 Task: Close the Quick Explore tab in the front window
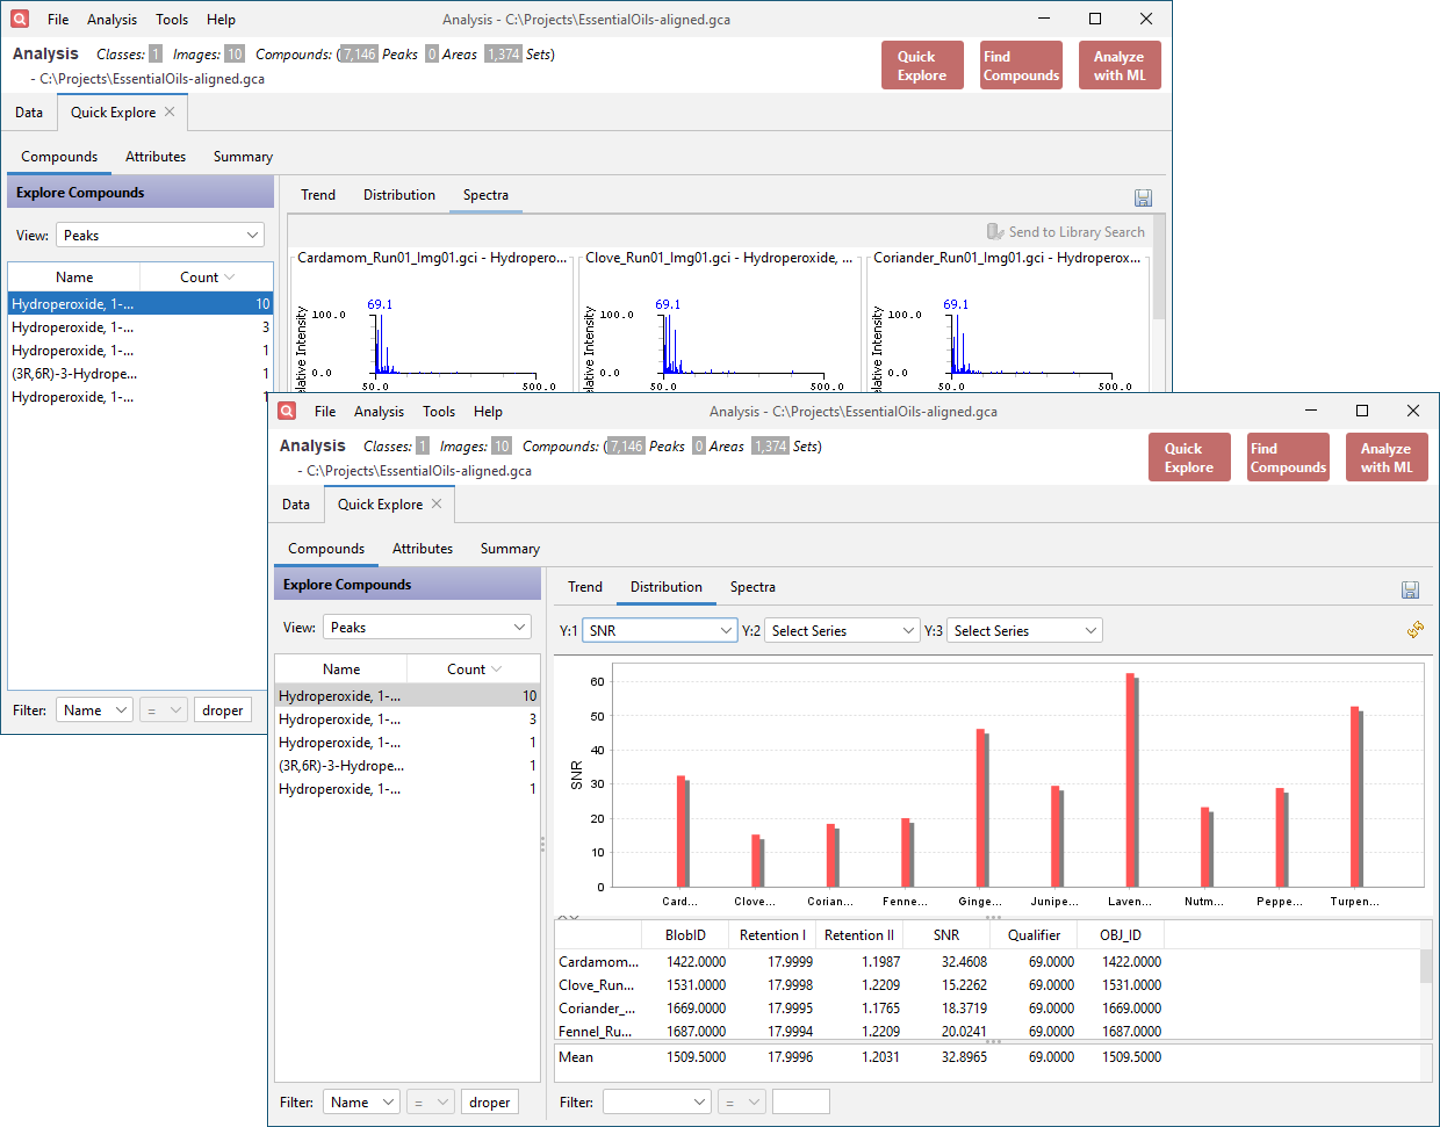click(437, 504)
